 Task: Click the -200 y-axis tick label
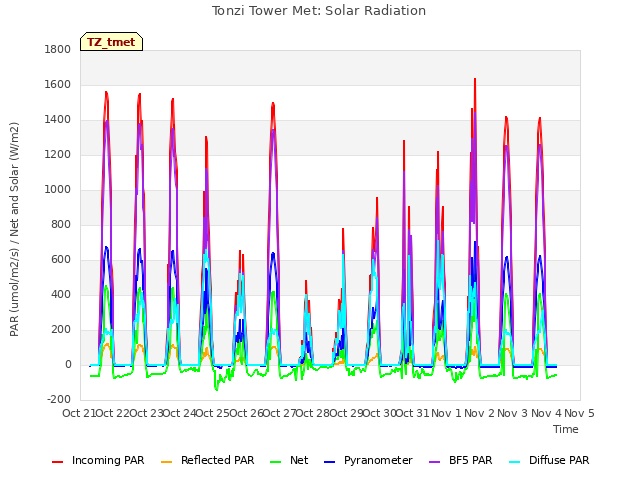pos(59,400)
